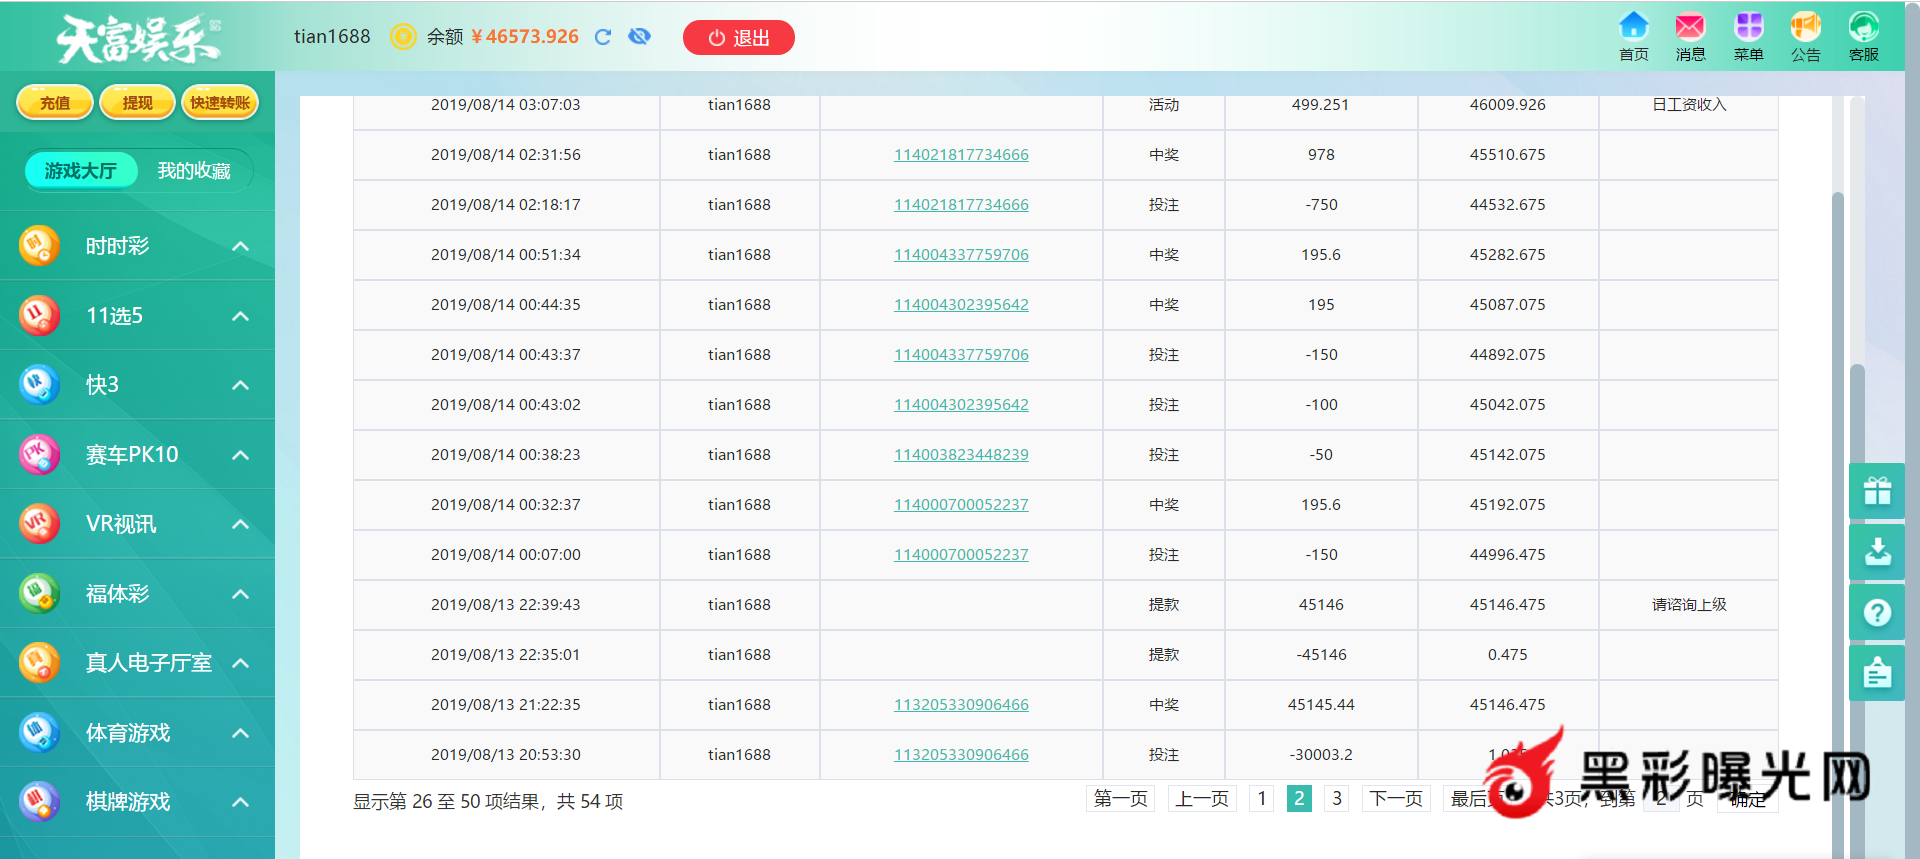Click the red 退出 logout button

tap(738, 38)
